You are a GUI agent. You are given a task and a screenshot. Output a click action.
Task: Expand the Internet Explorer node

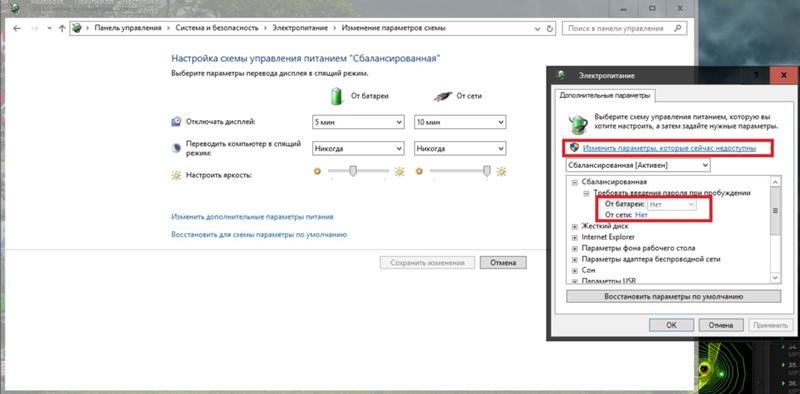click(574, 237)
